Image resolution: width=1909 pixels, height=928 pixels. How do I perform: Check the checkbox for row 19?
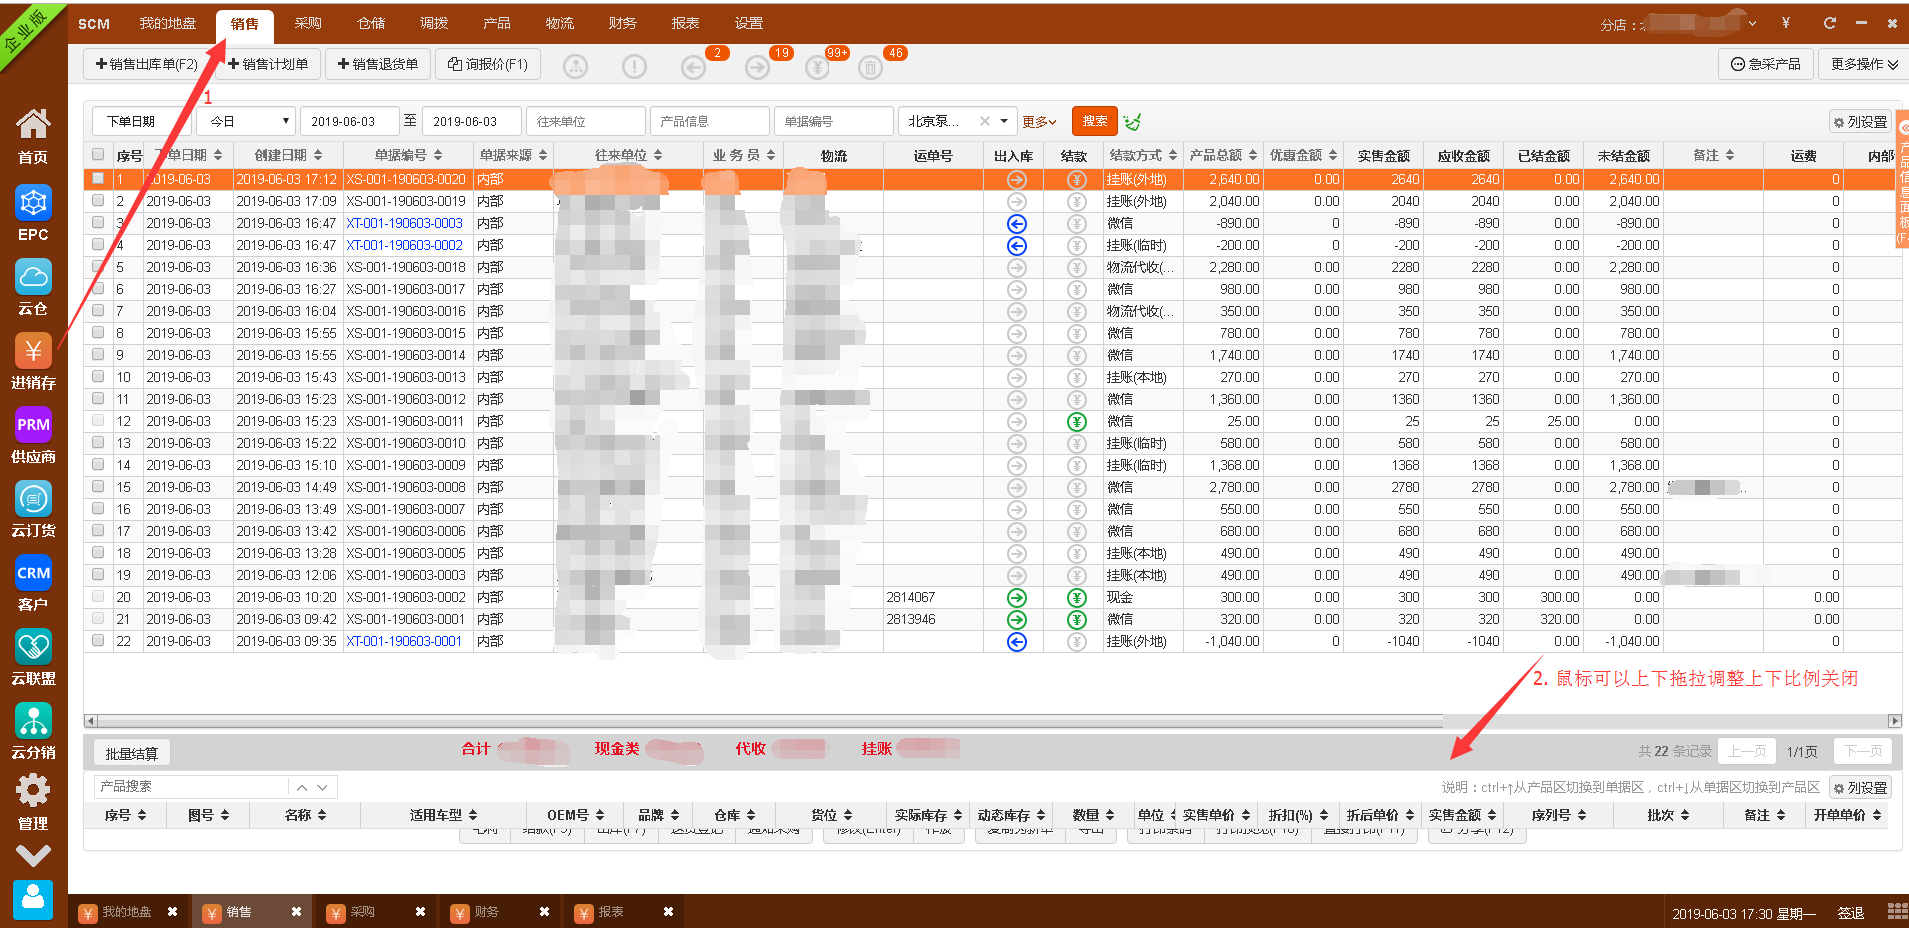click(98, 574)
